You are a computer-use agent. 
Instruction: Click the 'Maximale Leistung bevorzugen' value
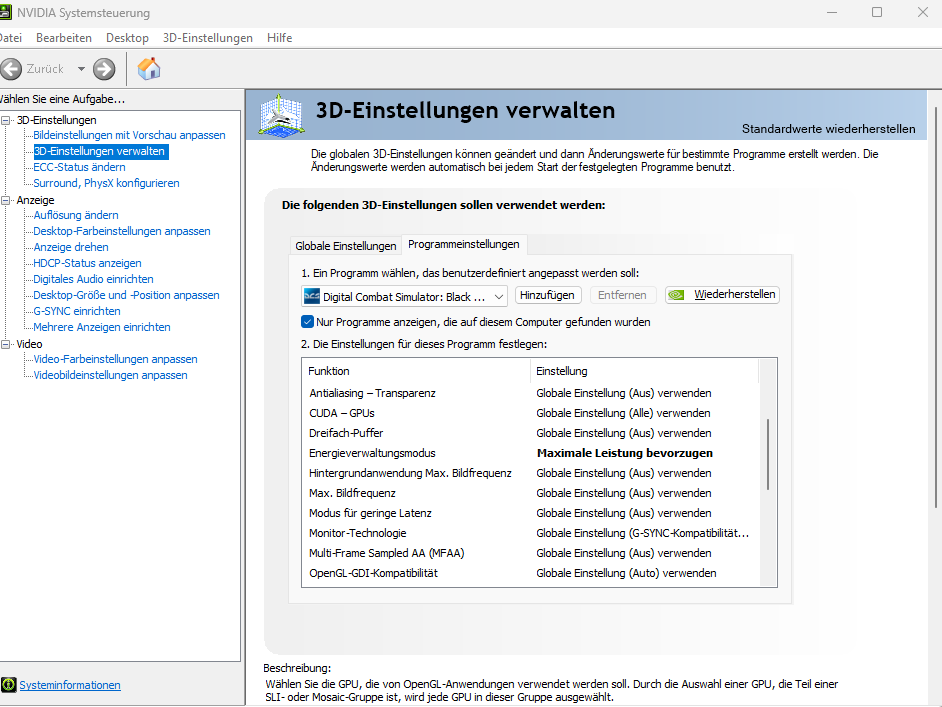(x=625, y=453)
